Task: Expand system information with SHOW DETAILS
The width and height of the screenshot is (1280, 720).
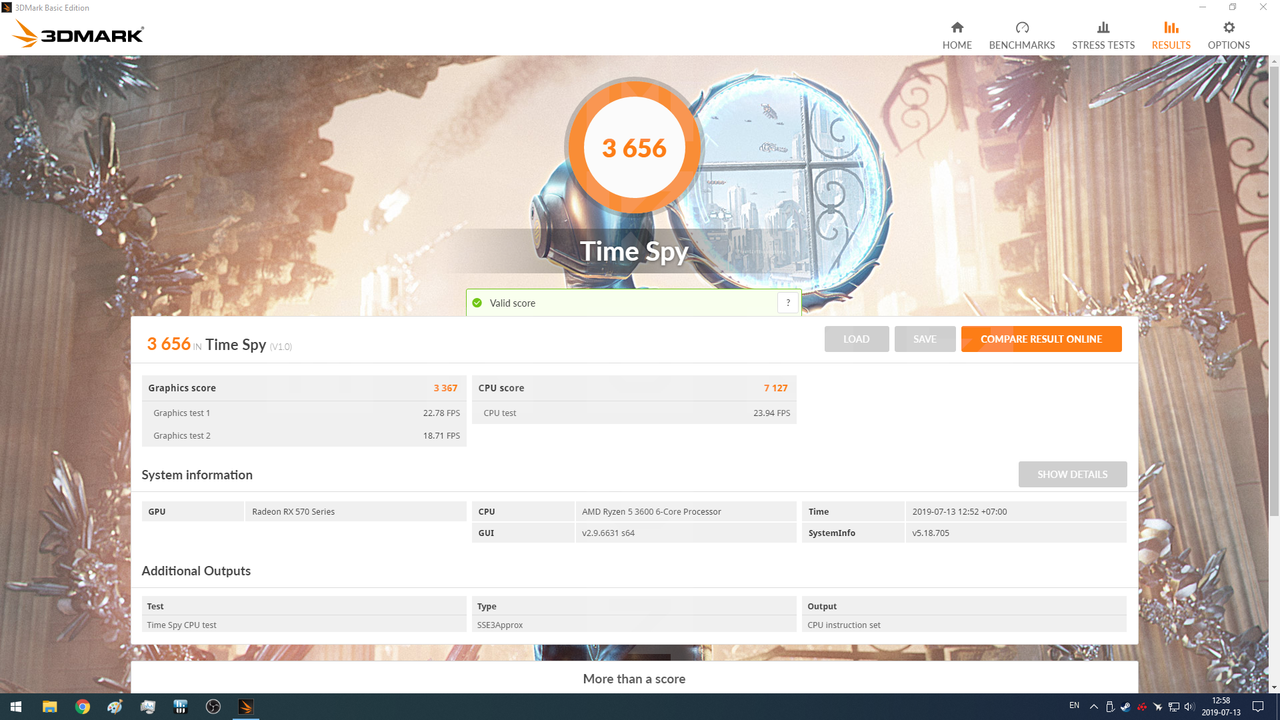Action: click(1072, 474)
